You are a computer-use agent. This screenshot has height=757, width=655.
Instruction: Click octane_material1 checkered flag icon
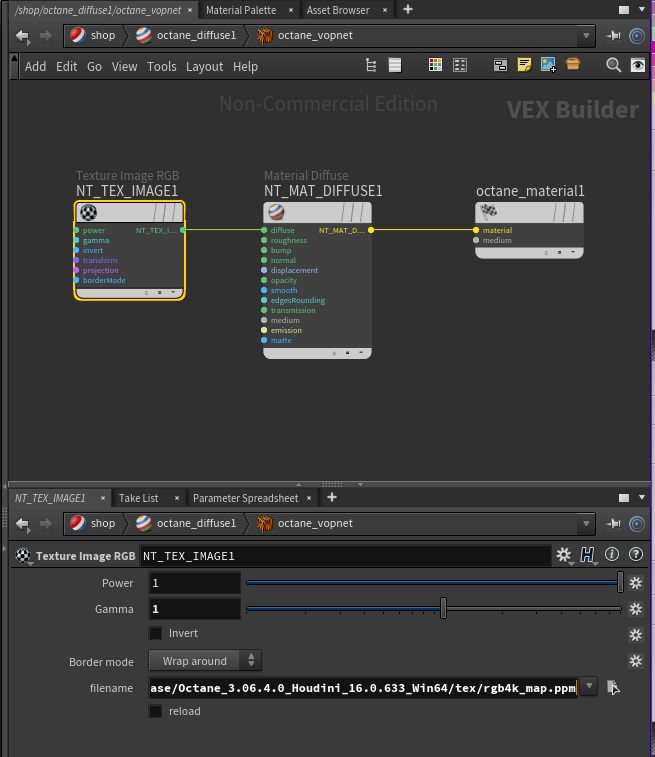488,211
